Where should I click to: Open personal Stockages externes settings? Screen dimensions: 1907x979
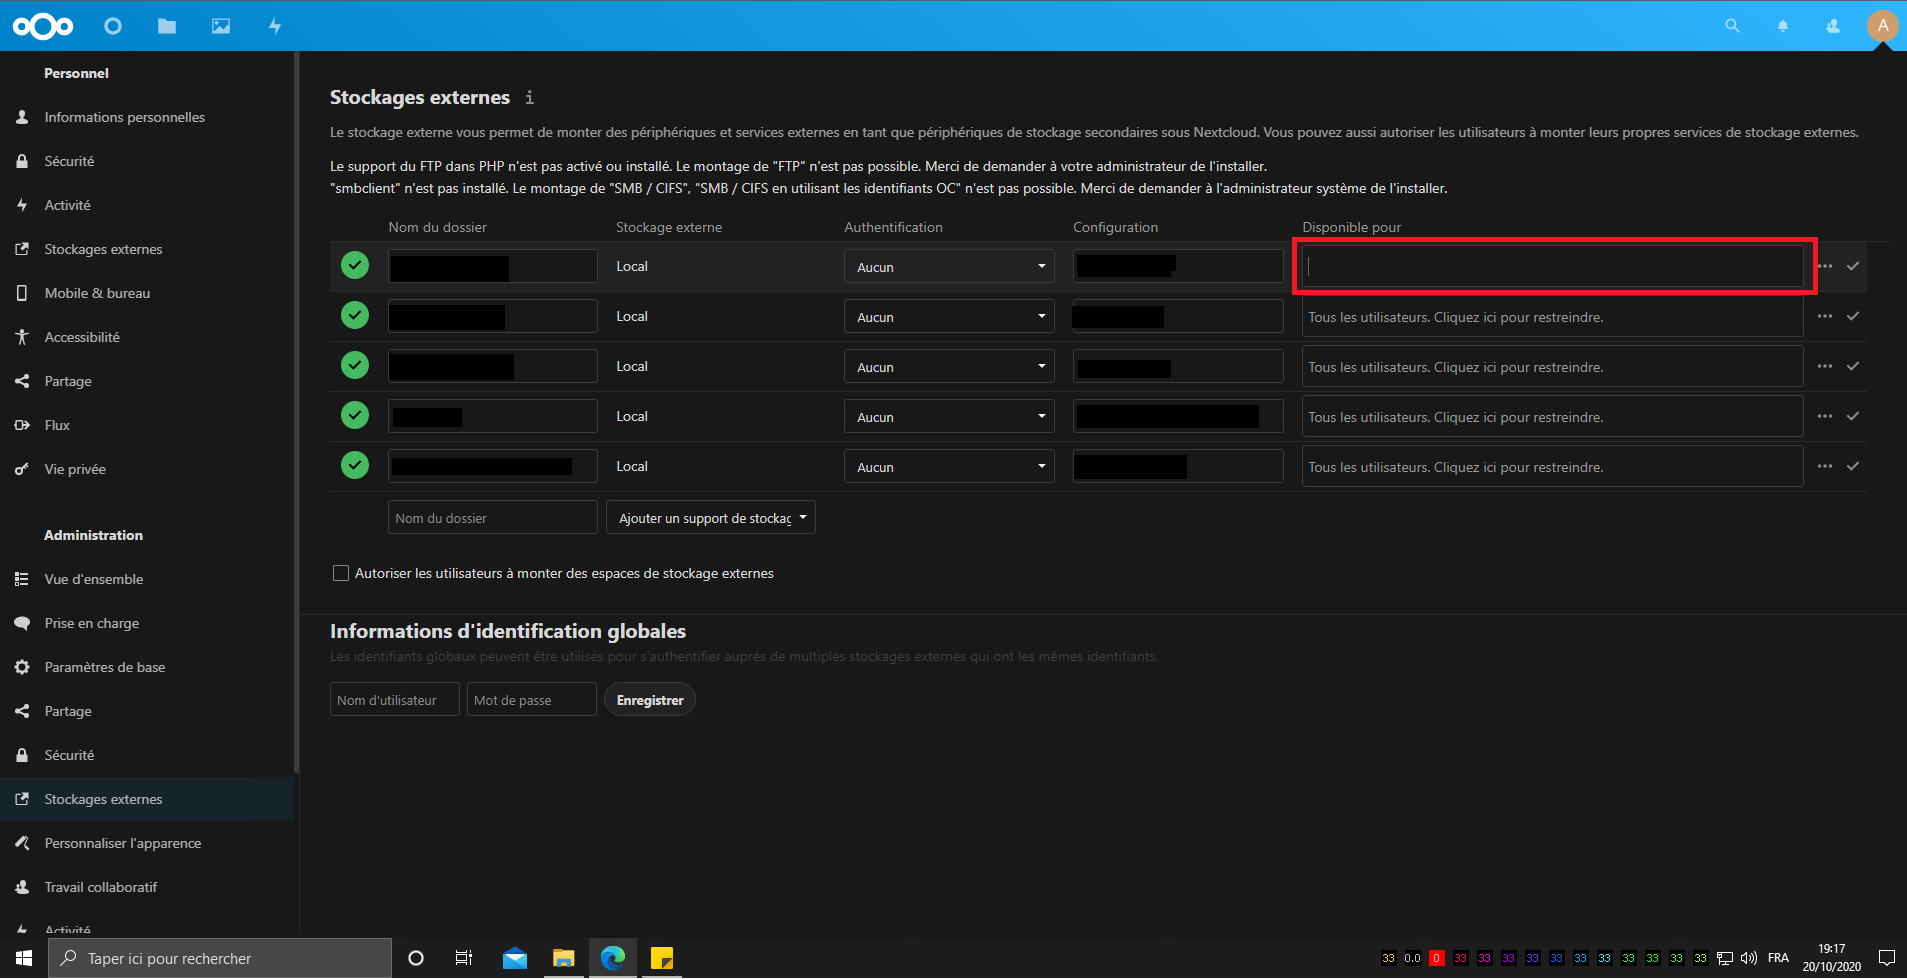pyautogui.click(x=103, y=249)
